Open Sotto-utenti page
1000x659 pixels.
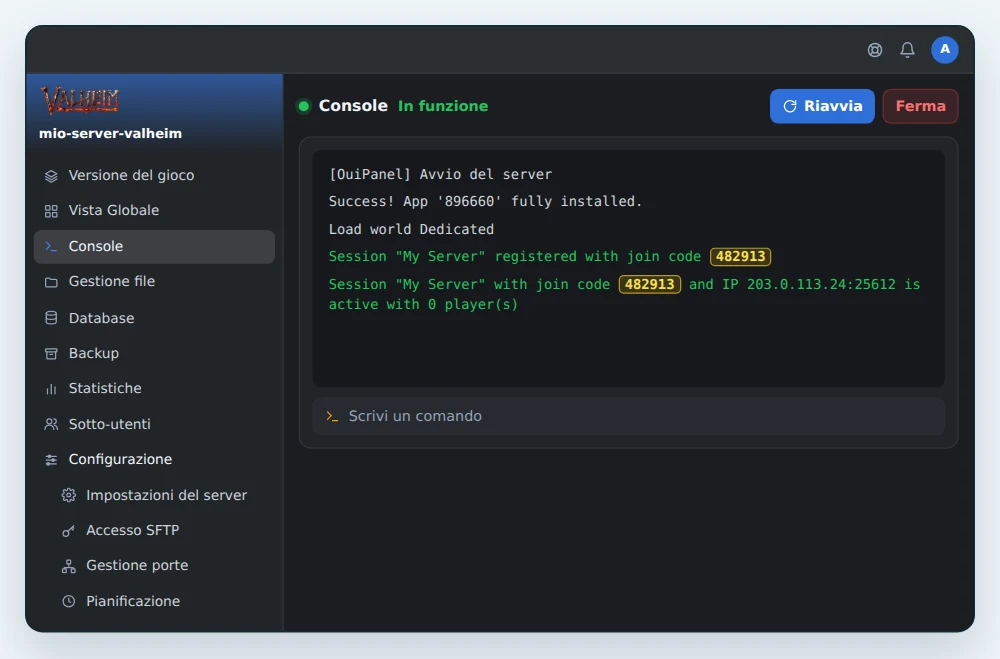(x=154, y=424)
